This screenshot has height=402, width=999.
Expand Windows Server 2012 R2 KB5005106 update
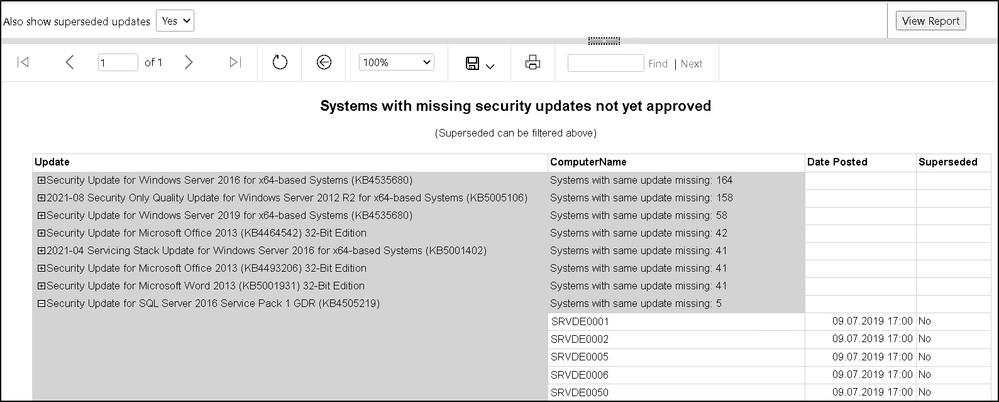[41, 198]
